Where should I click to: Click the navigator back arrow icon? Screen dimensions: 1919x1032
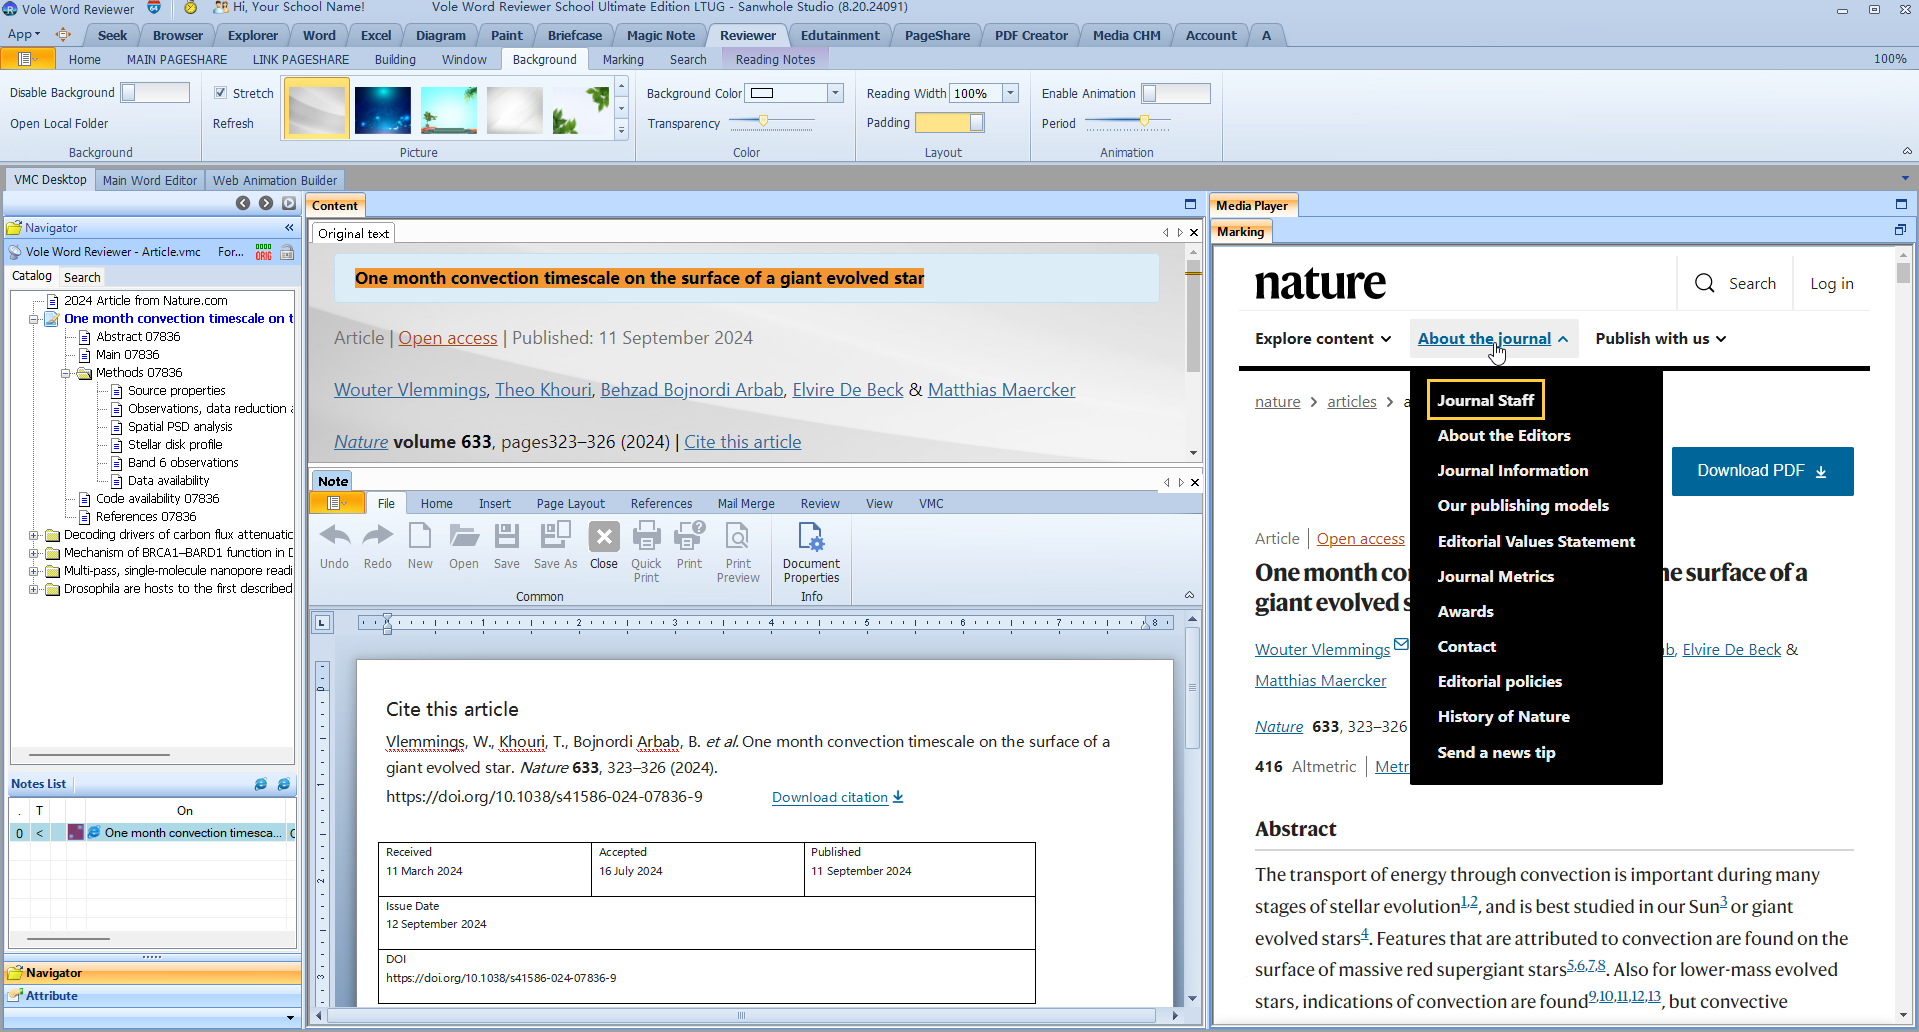click(243, 203)
